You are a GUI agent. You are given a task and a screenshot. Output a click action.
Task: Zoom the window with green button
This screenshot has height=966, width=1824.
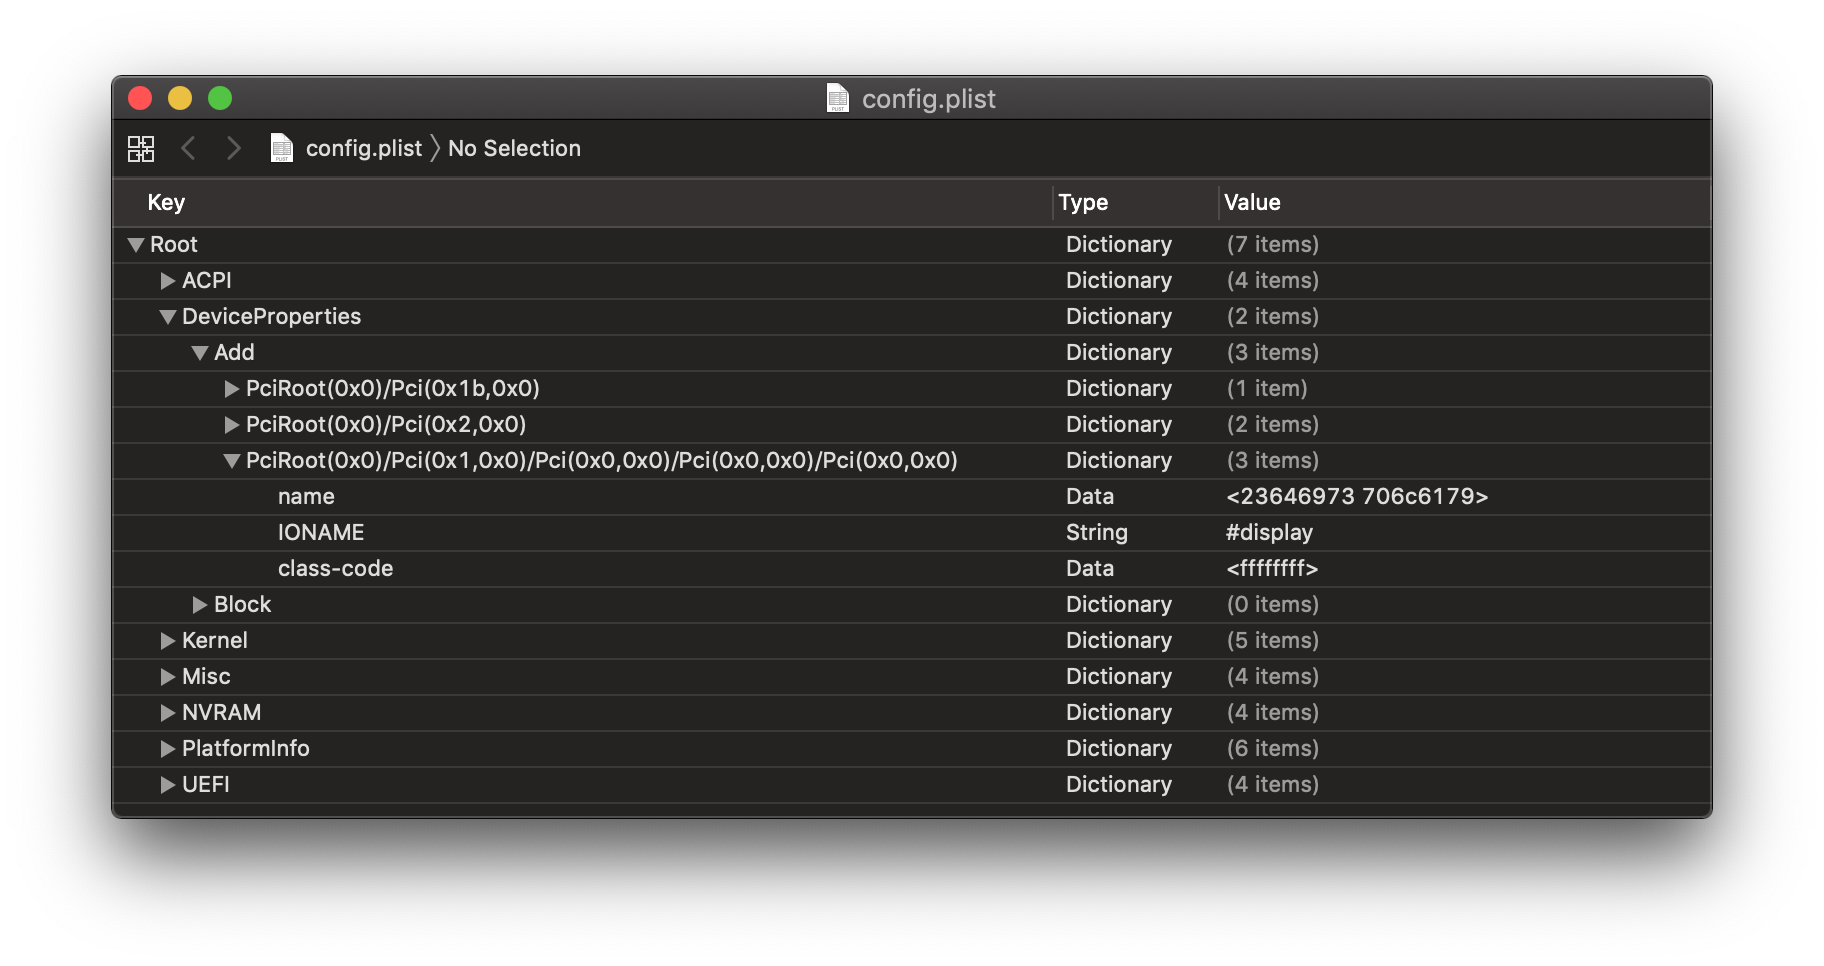point(220,98)
